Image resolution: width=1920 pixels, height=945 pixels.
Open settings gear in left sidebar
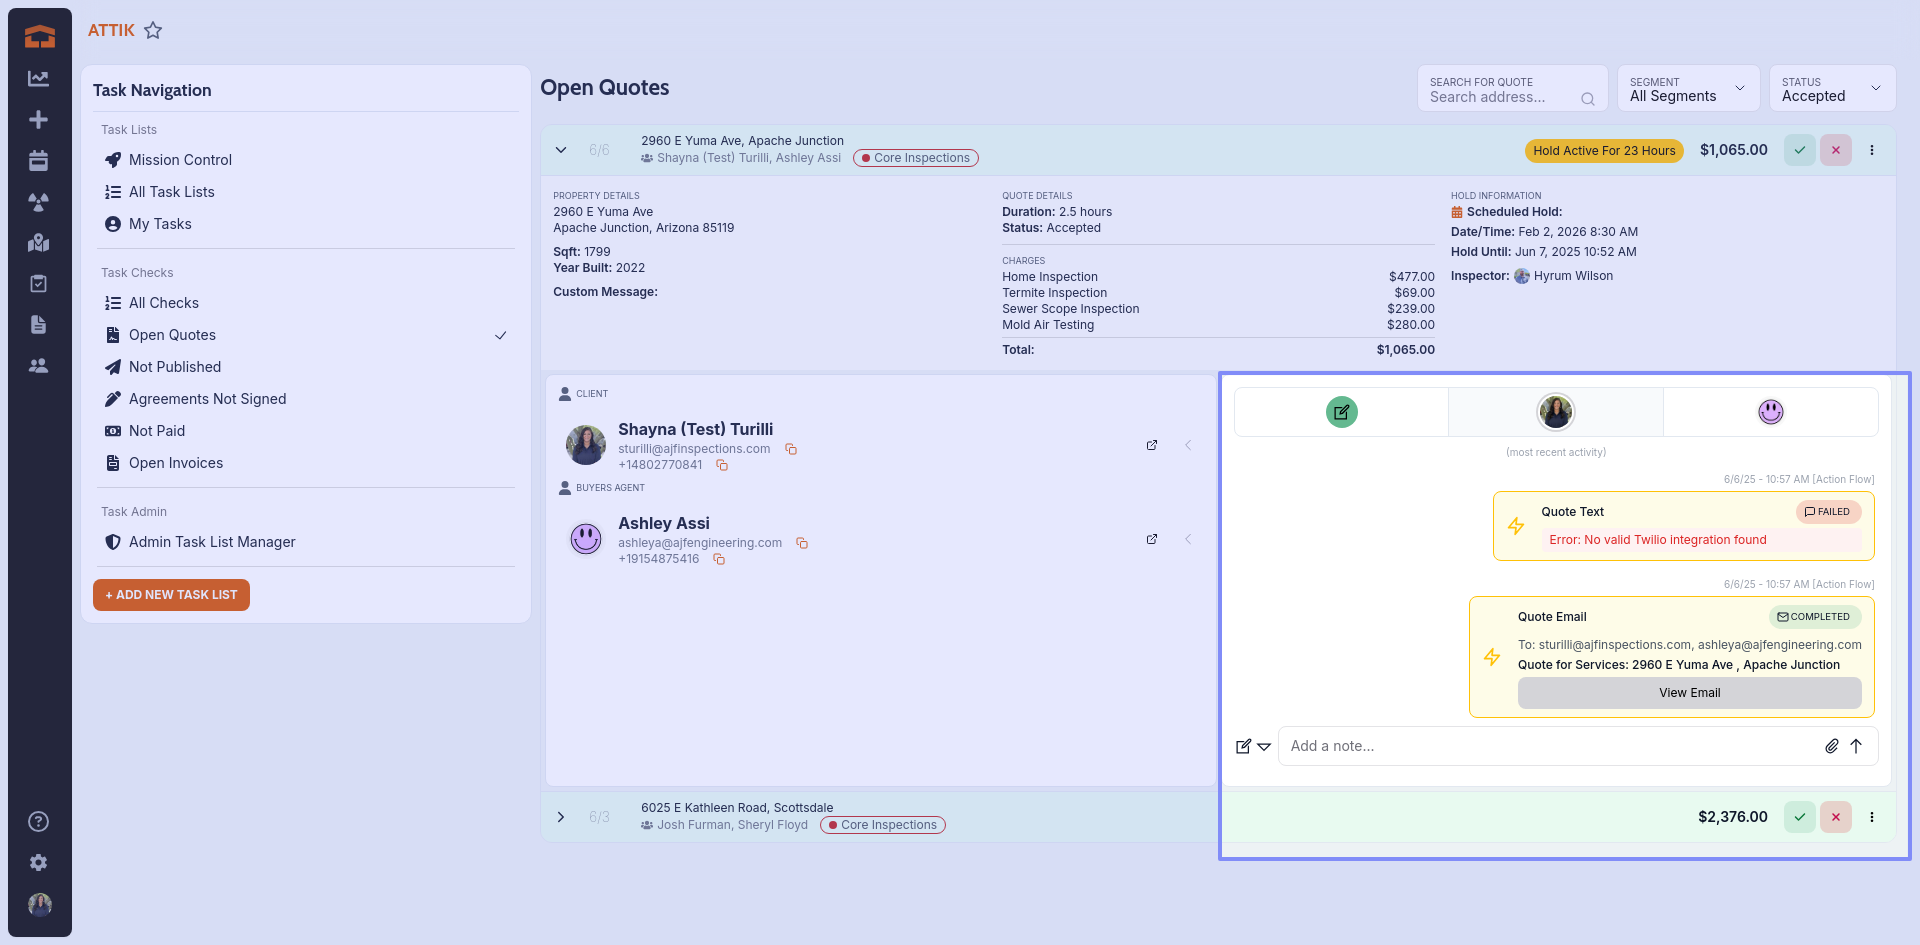tap(38, 862)
